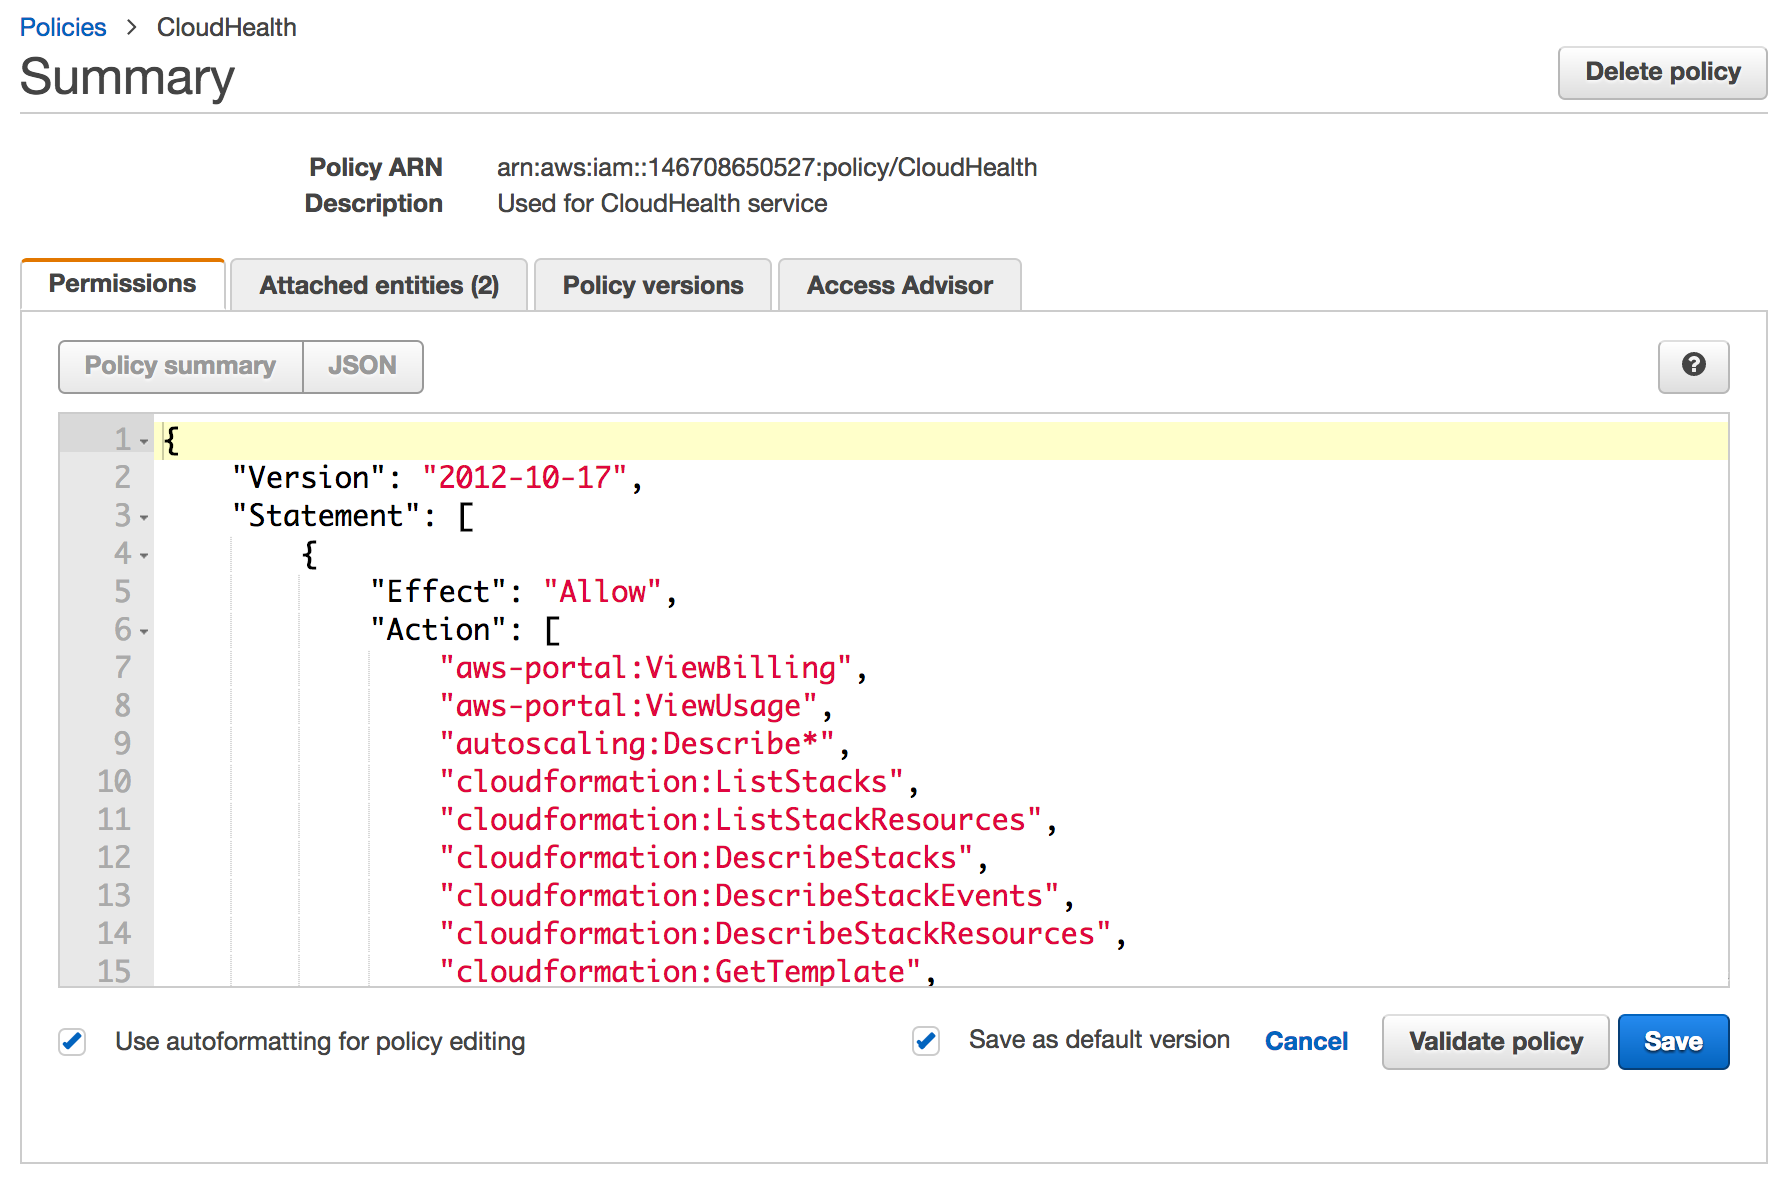Click line number 10 in editor gutter
Viewport: 1788px width, 1192px height.
click(114, 782)
